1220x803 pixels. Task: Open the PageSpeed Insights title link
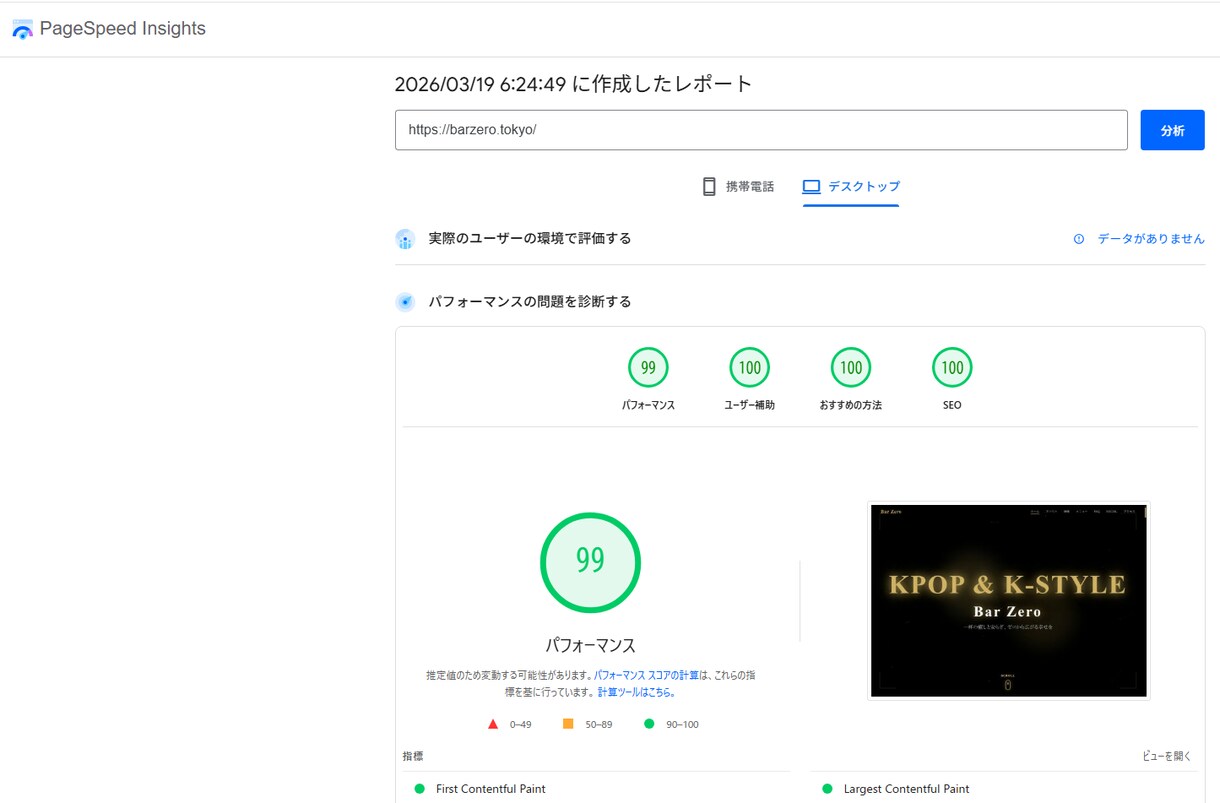click(122, 29)
